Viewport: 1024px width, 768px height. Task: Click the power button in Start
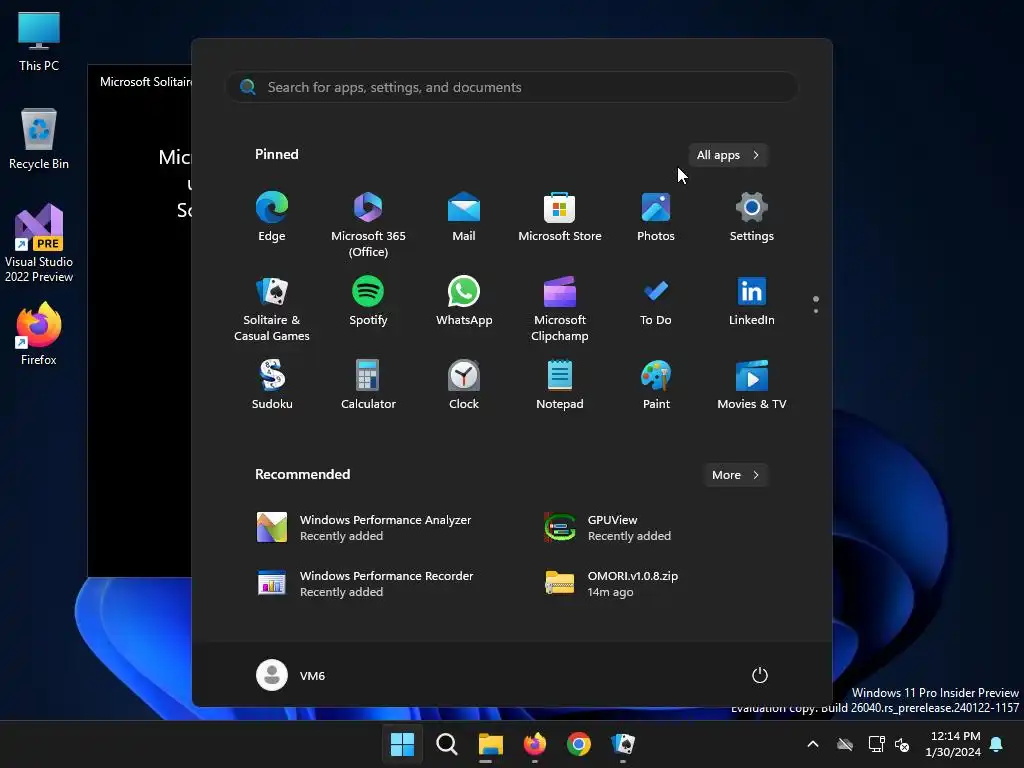pos(760,675)
